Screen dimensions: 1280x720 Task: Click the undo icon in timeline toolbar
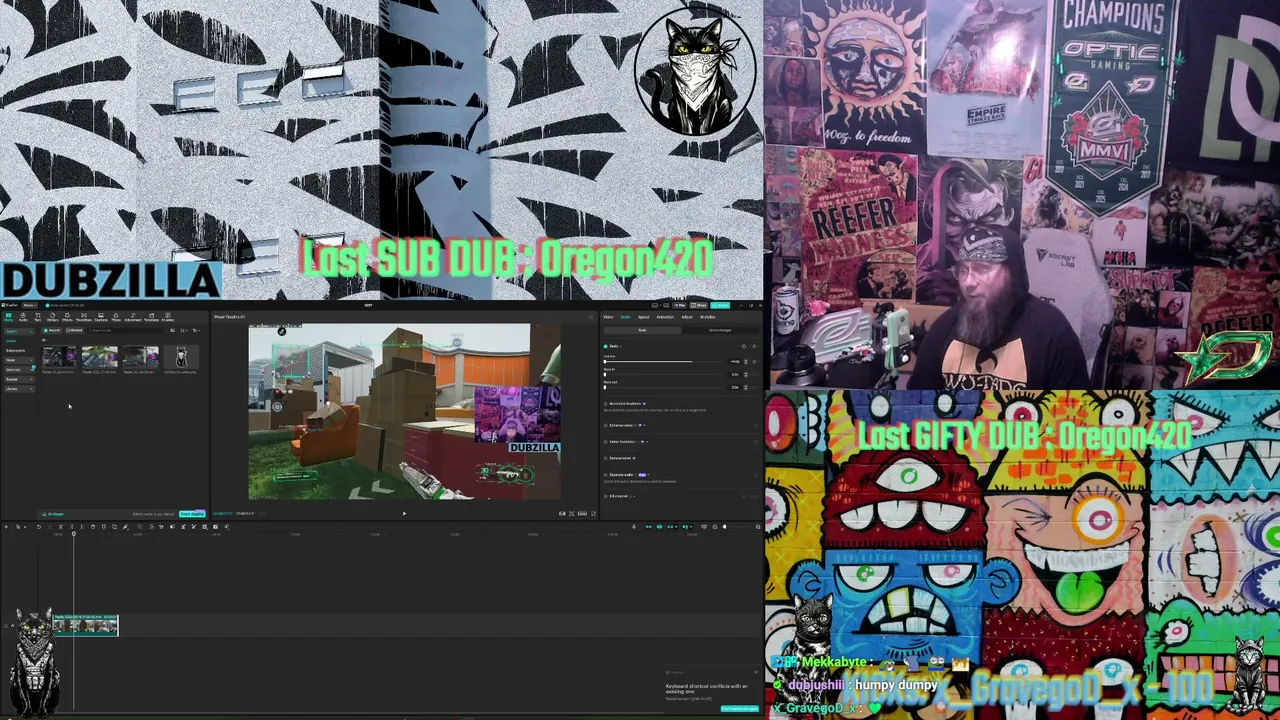tap(40, 527)
